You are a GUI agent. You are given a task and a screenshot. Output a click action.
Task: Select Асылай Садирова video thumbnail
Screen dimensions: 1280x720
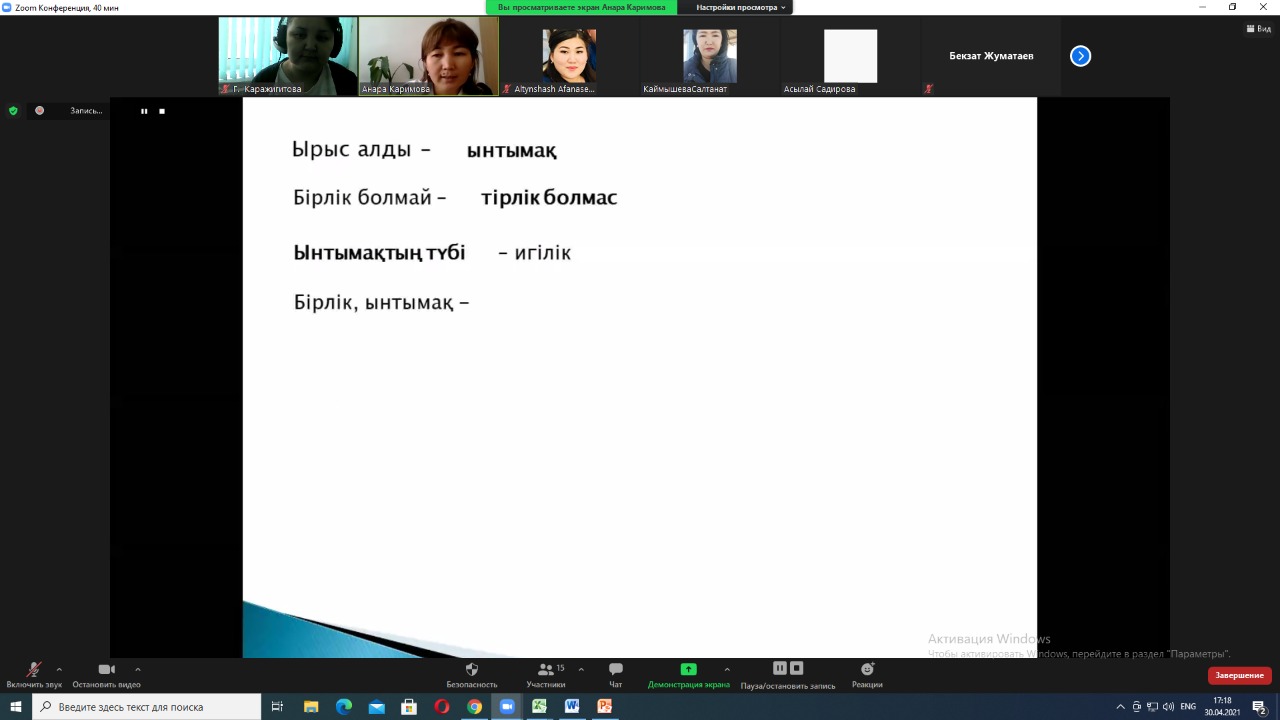click(850, 56)
